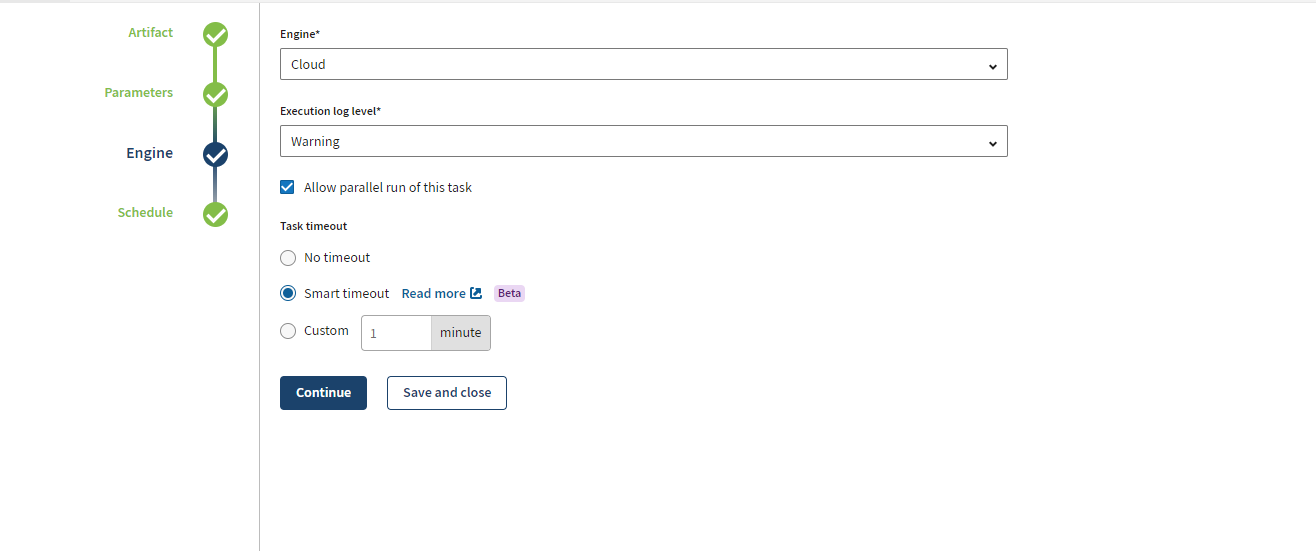
Task: Uncheck Allow parallel run of this task
Action: [x=288, y=187]
